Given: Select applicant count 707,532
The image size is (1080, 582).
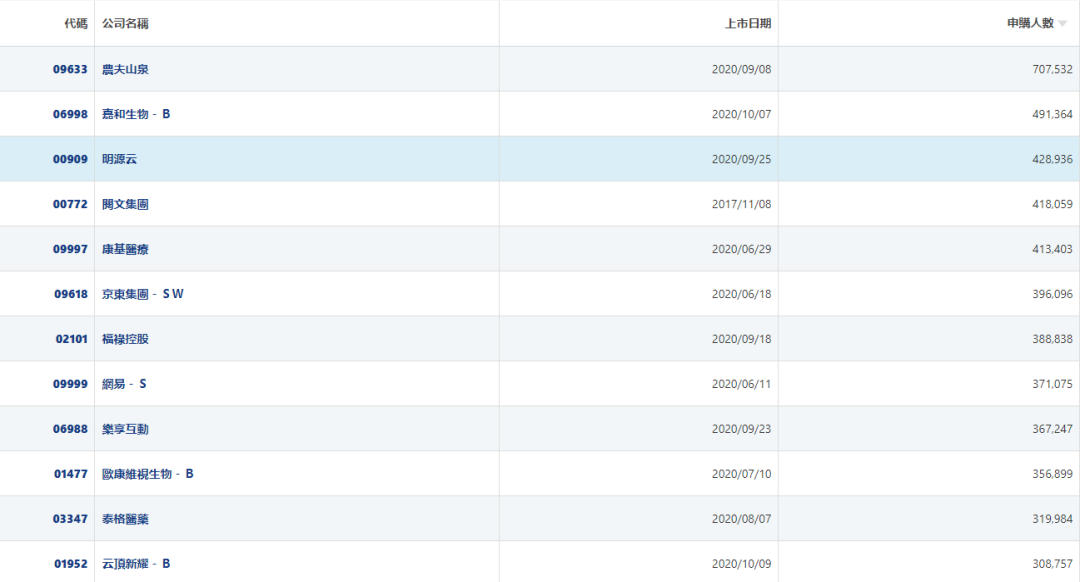Looking at the screenshot, I should click(1052, 69).
